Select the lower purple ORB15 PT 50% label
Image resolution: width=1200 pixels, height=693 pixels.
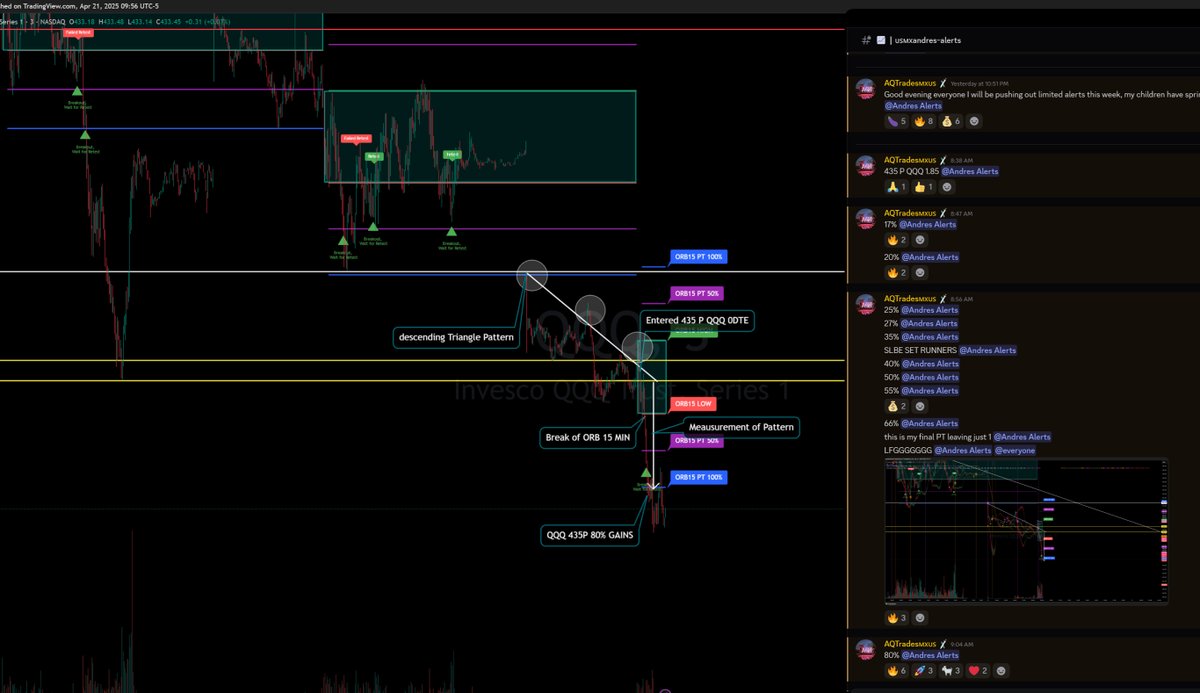696,440
